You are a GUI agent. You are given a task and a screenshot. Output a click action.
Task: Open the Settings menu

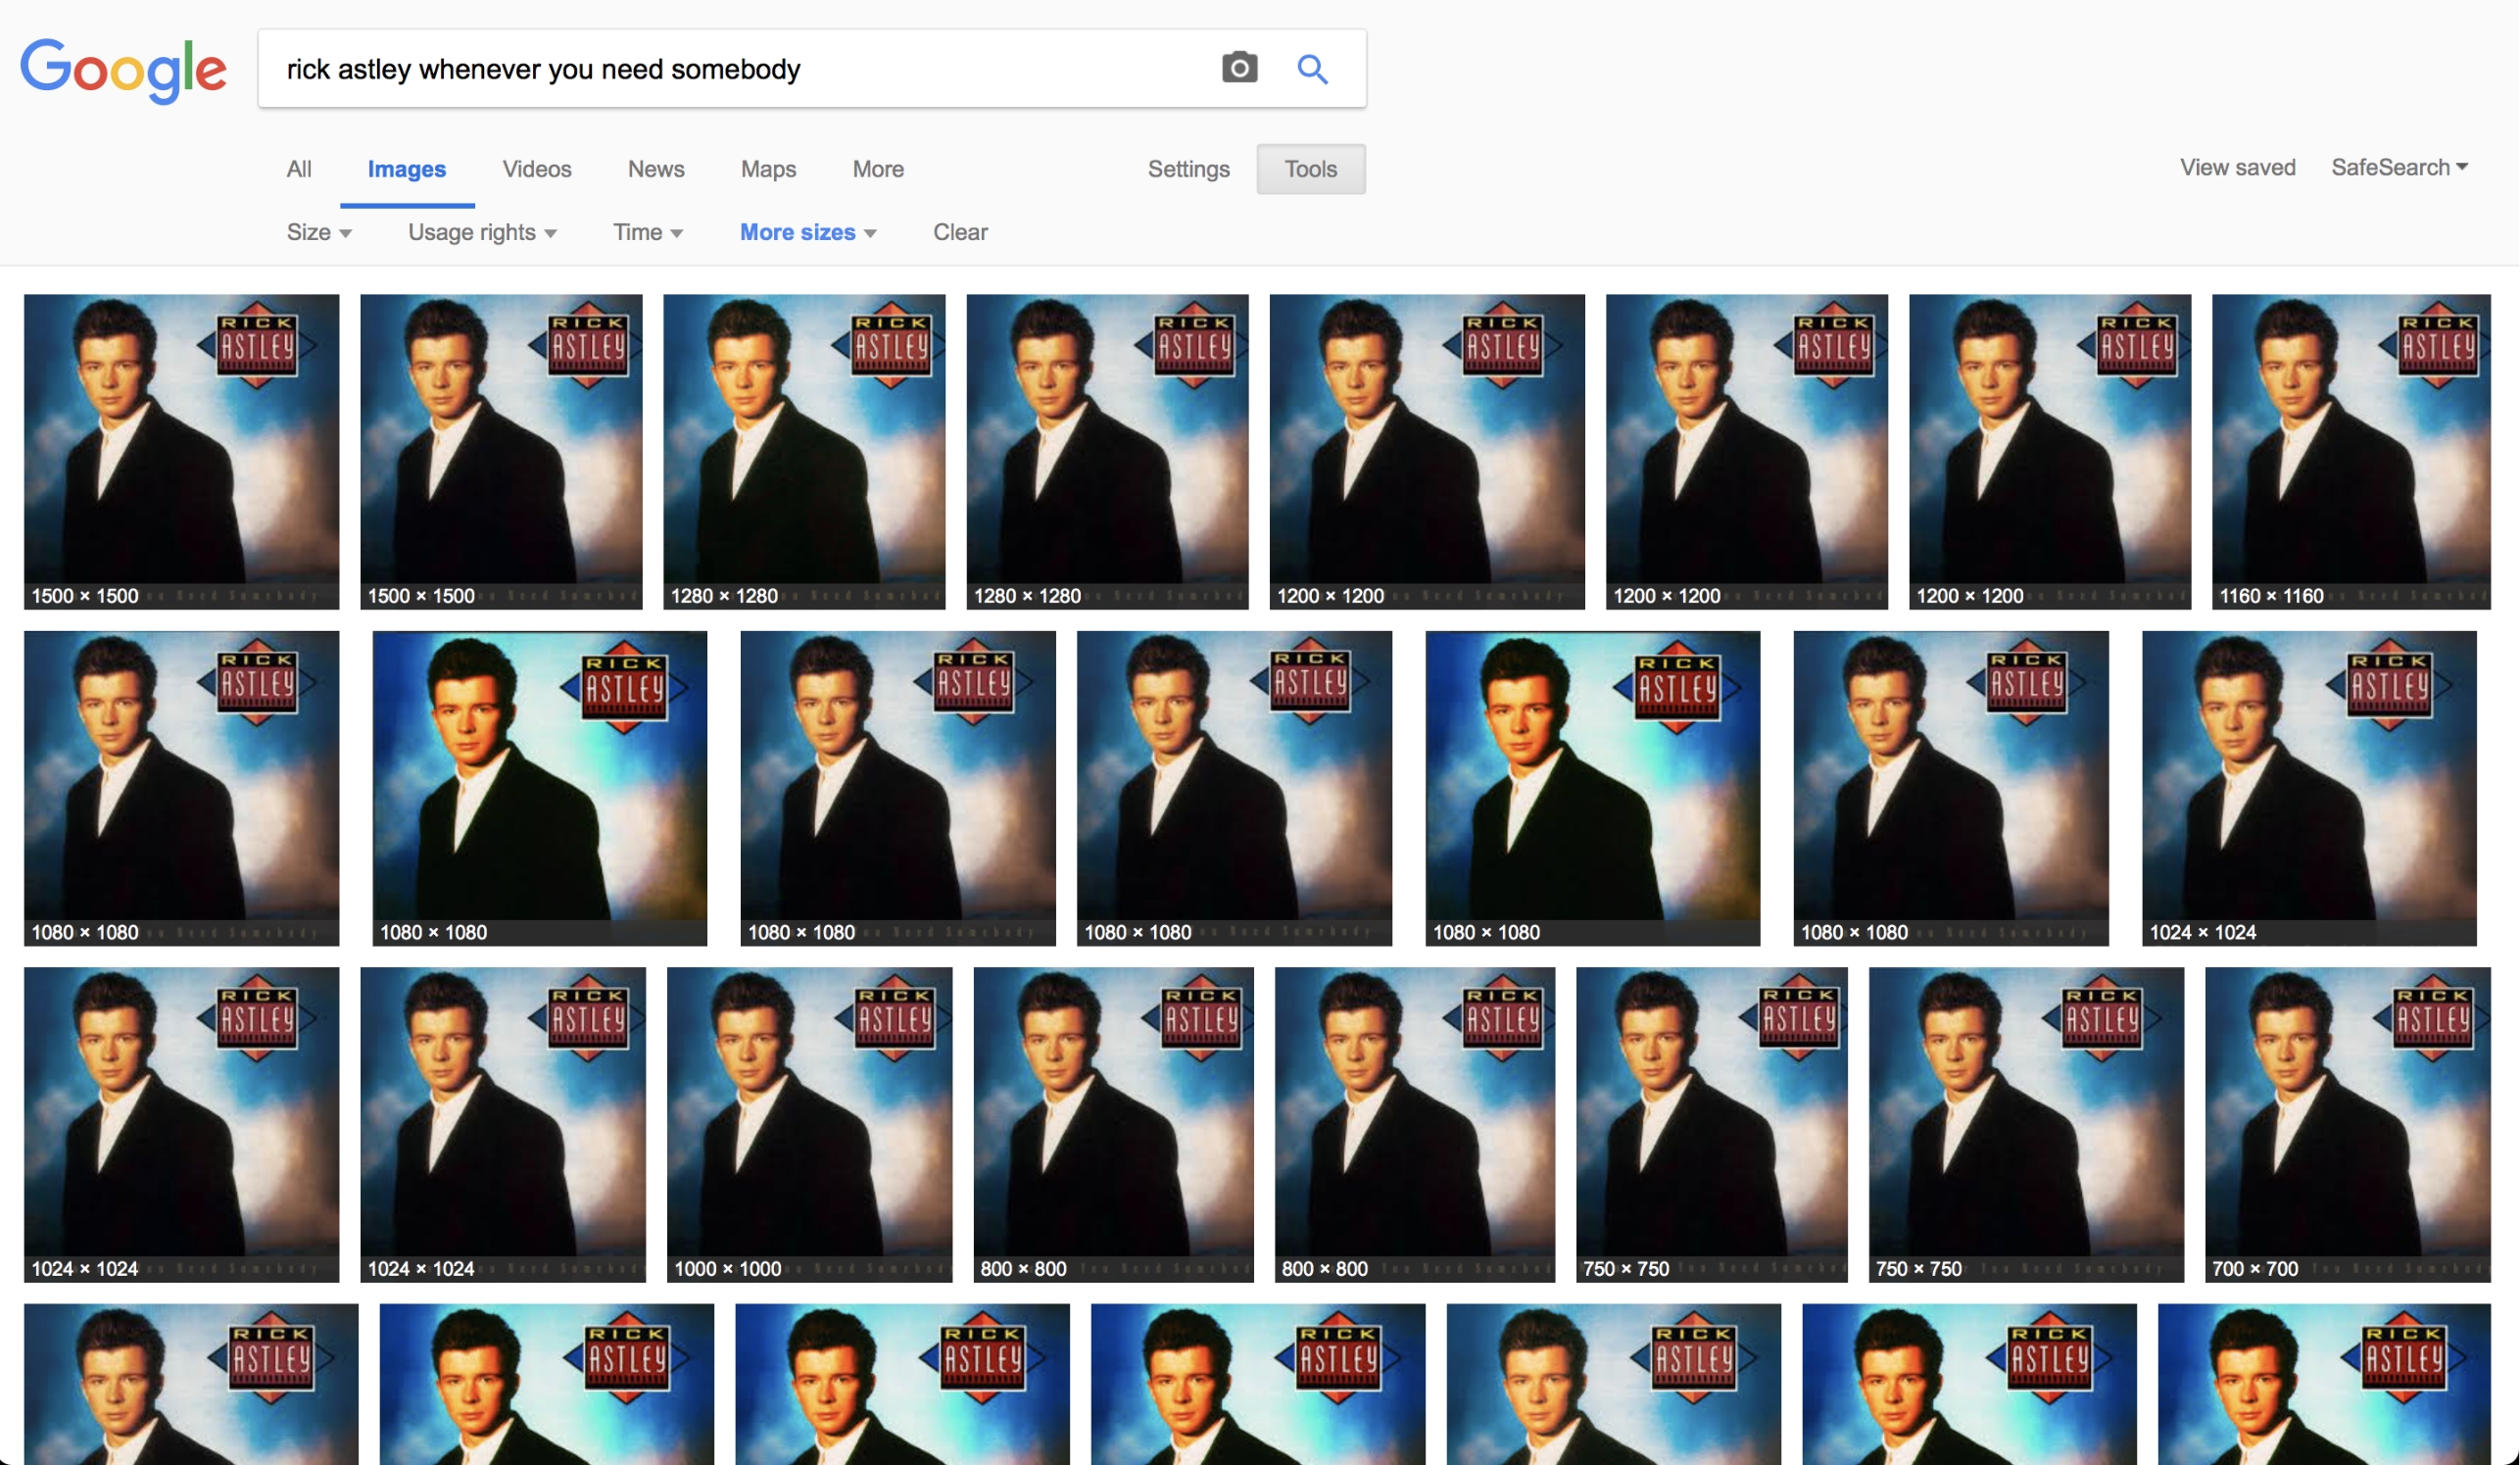click(1188, 169)
